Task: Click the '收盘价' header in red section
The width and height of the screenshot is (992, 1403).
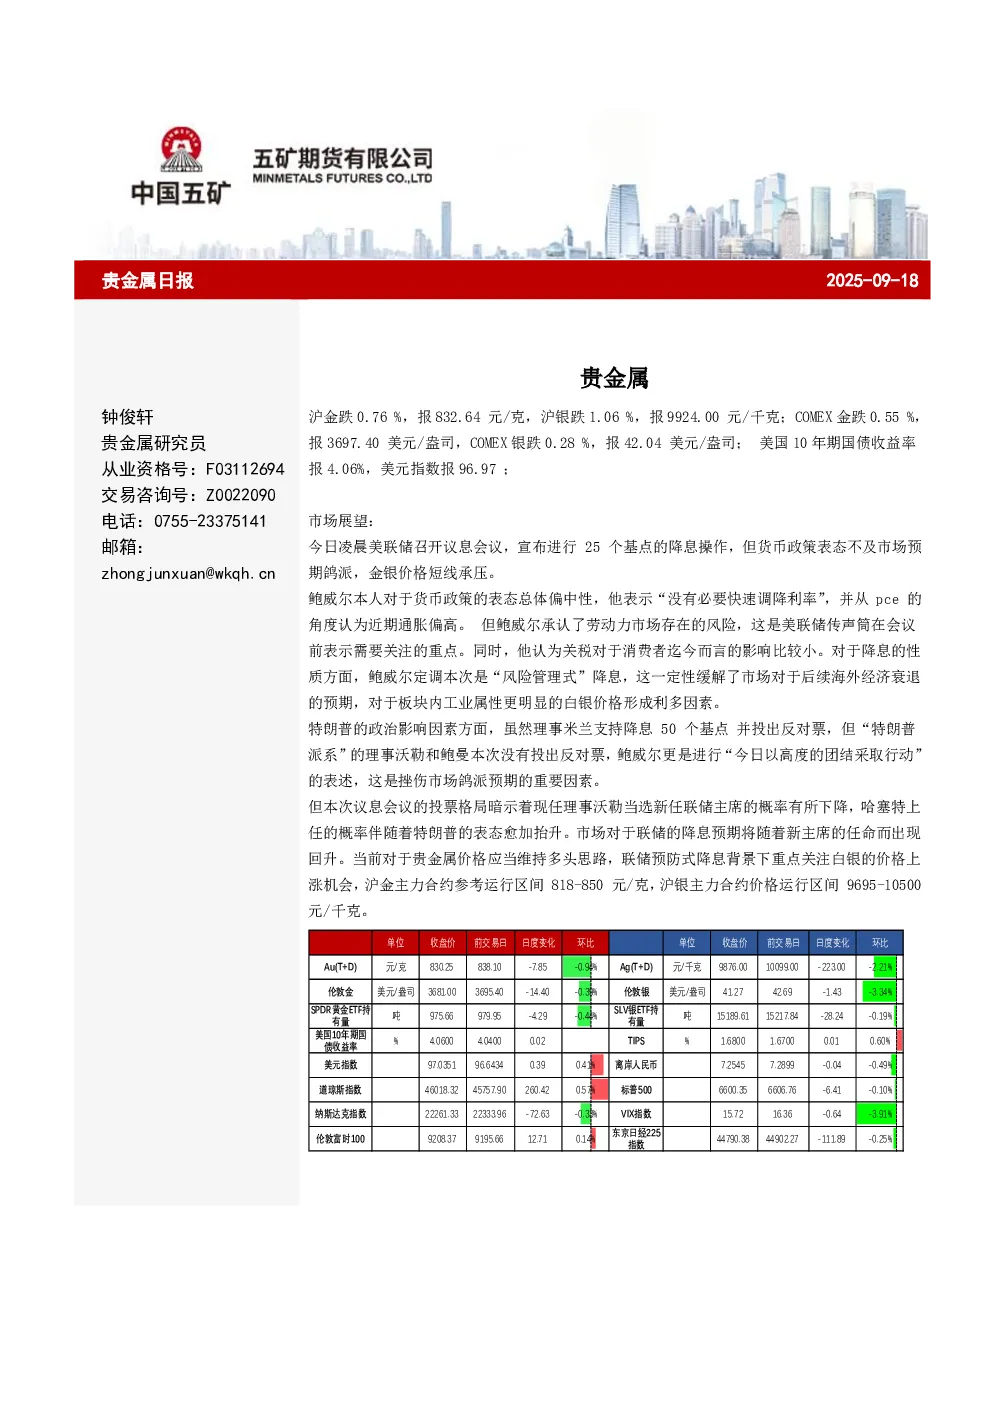Action: pyautogui.click(x=442, y=943)
